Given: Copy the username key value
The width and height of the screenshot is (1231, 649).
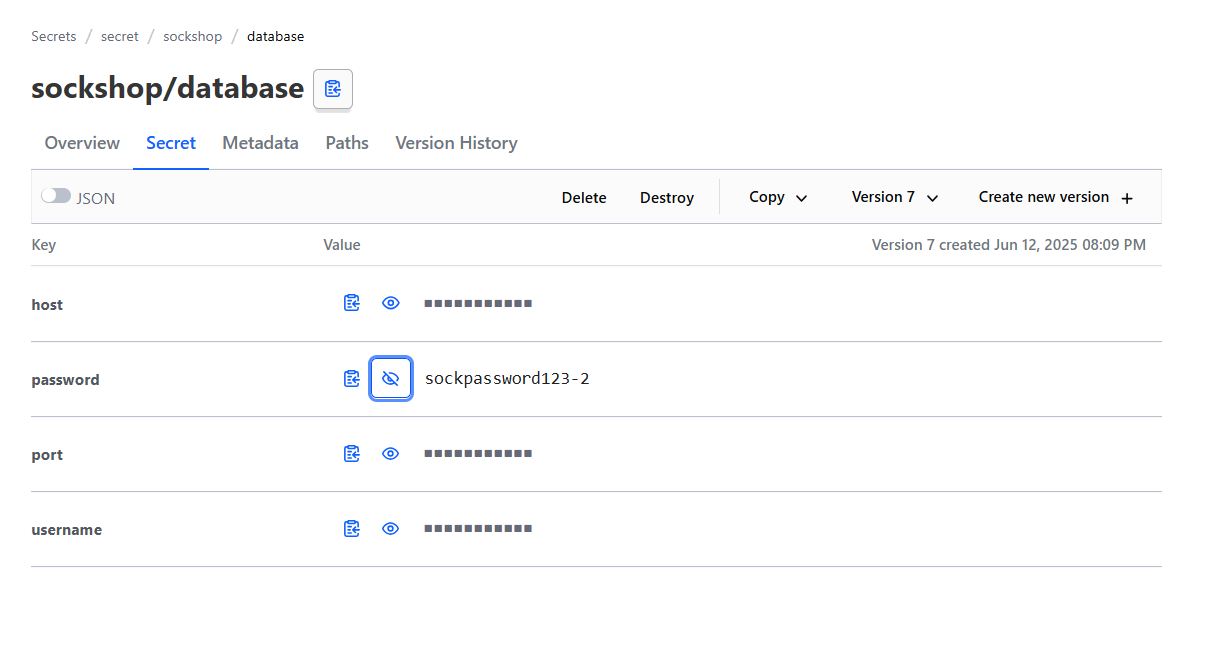Looking at the screenshot, I should (x=351, y=528).
